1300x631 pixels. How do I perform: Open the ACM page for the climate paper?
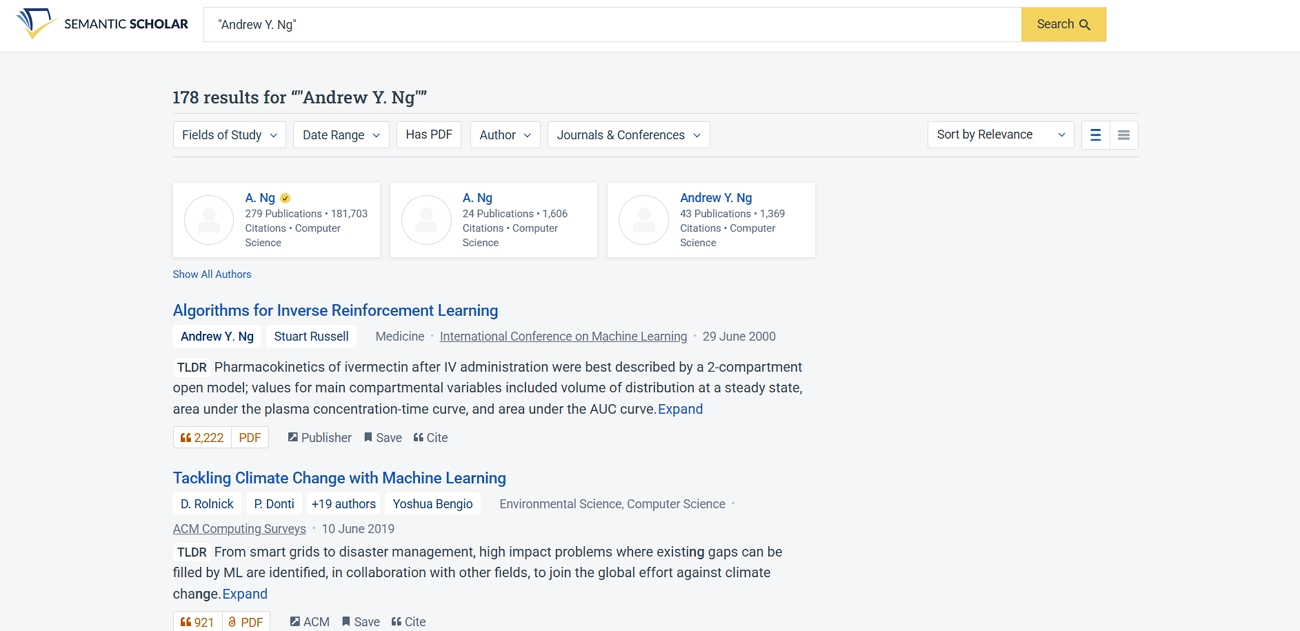click(x=309, y=621)
